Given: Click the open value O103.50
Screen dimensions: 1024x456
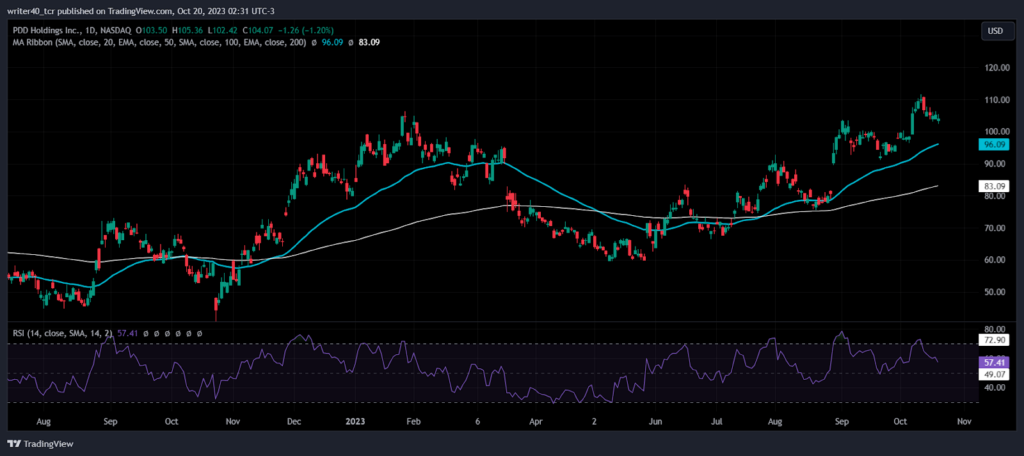Looking at the screenshot, I should pyautogui.click(x=152, y=30).
